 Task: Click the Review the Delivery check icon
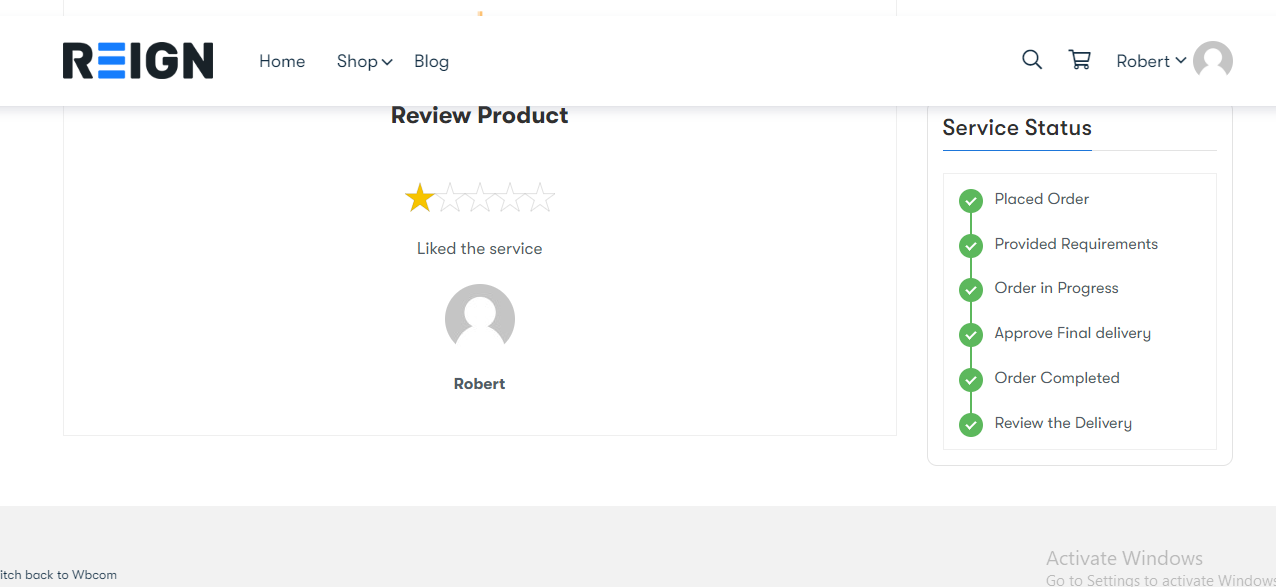point(970,425)
